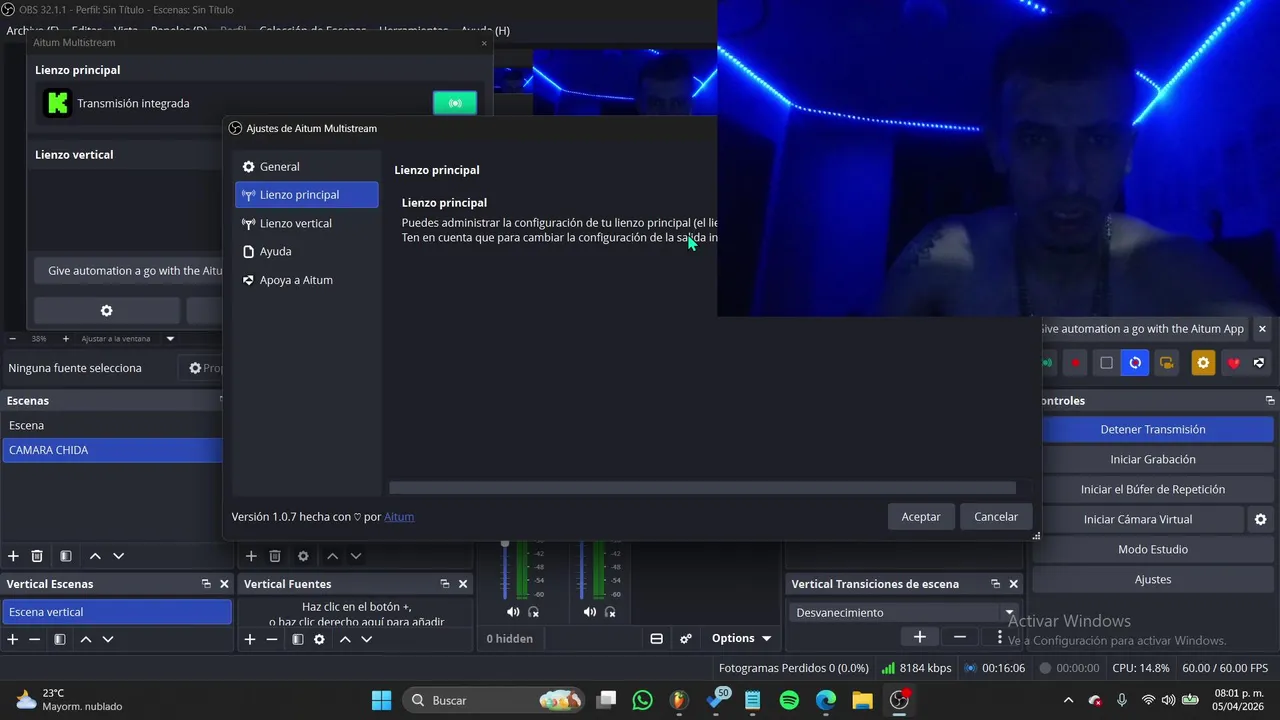Select the CAMARA CHIDA scene
1280x720 pixels.
click(x=112, y=450)
